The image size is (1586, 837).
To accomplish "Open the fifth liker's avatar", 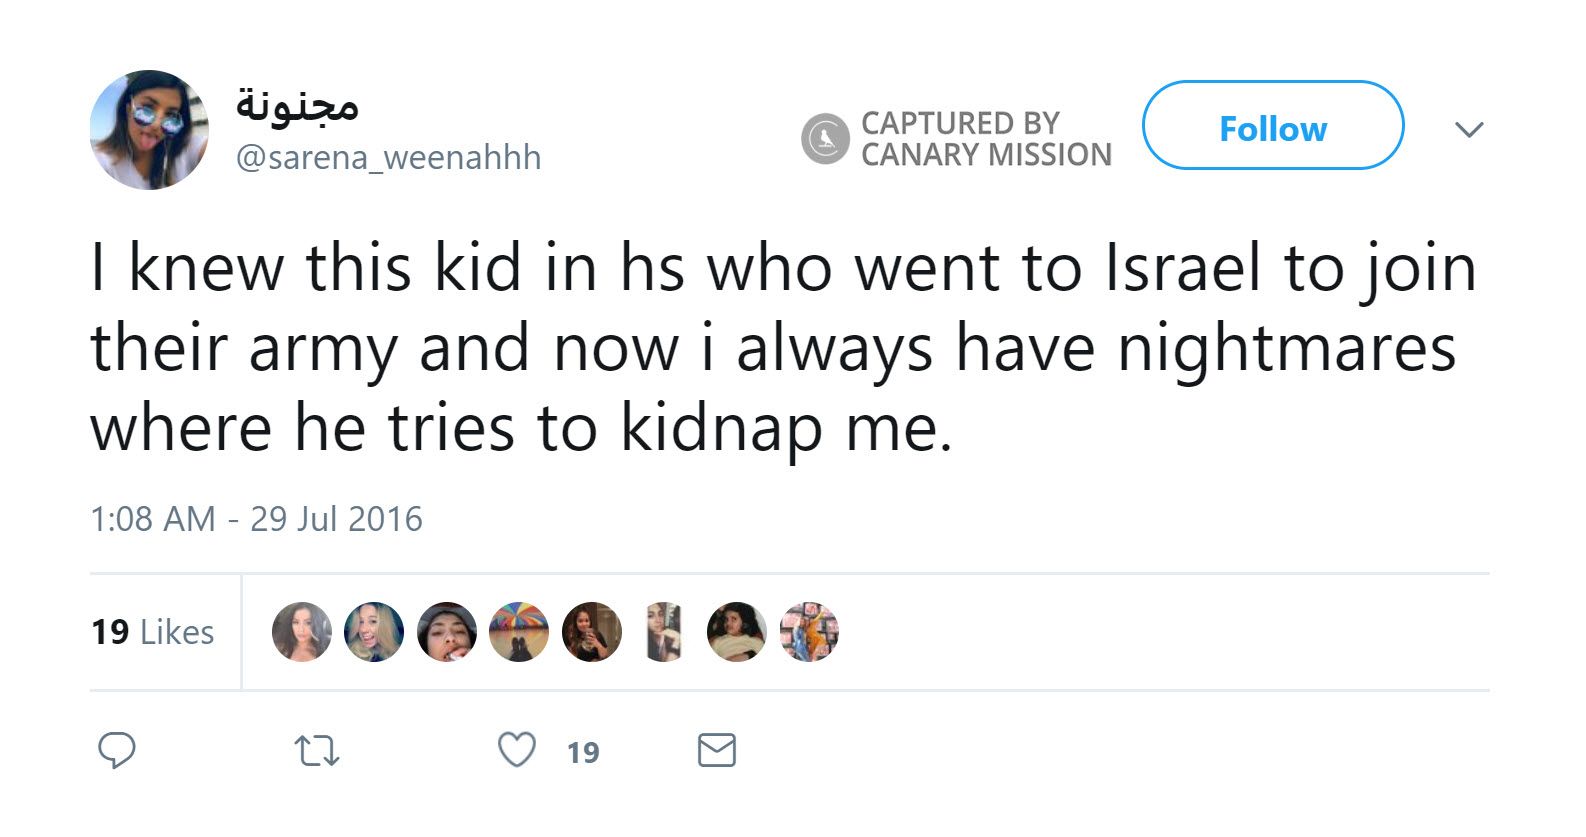I will pos(592,632).
